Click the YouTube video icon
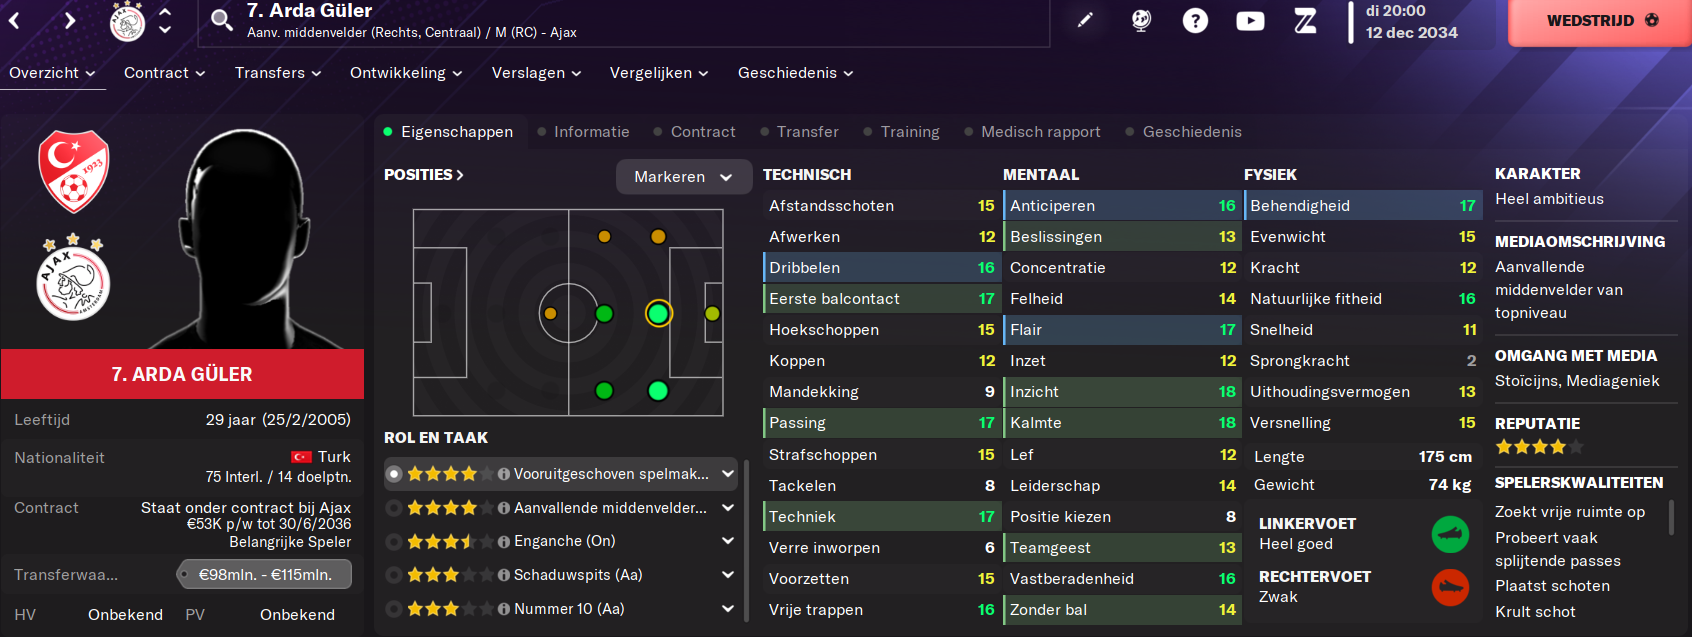 click(x=1250, y=20)
